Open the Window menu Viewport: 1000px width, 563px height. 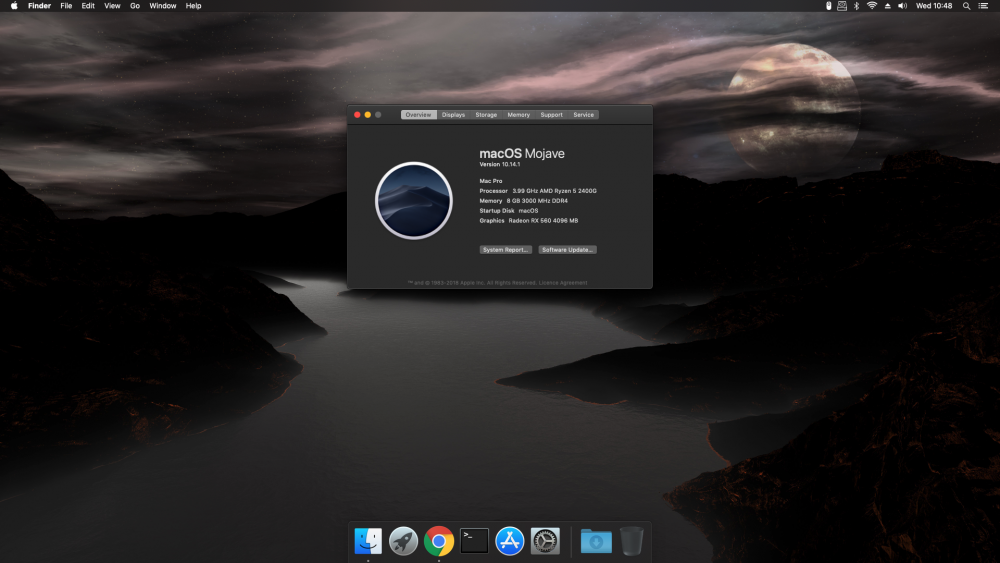click(163, 6)
